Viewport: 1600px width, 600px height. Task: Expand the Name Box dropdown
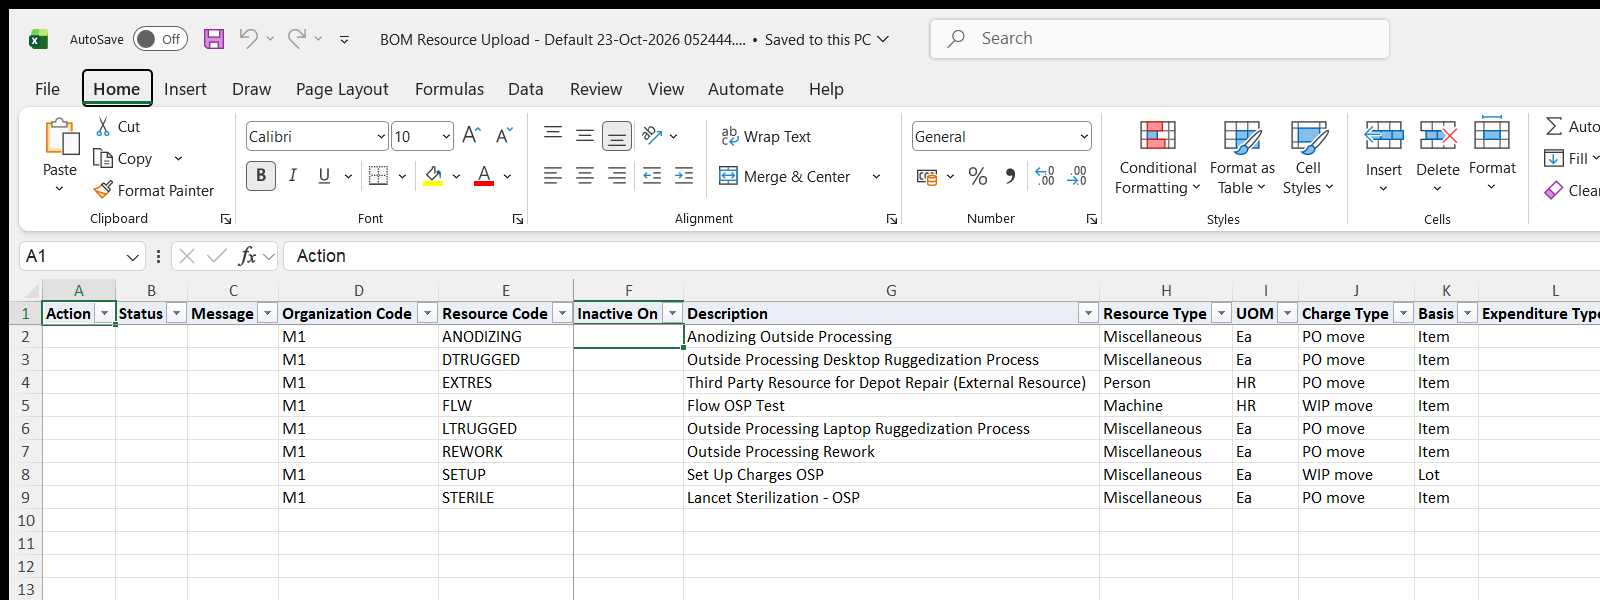click(132, 257)
